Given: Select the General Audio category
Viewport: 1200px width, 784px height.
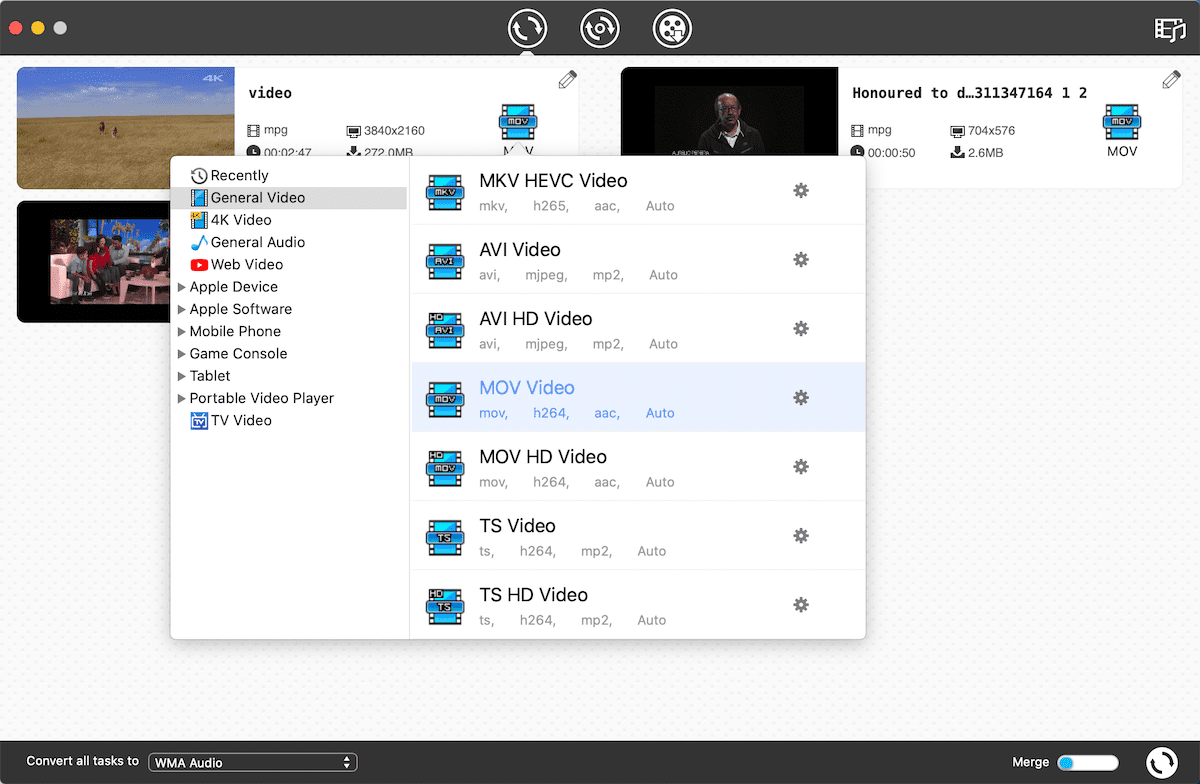Looking at the screenshot, I should click(x=257, y=242).
